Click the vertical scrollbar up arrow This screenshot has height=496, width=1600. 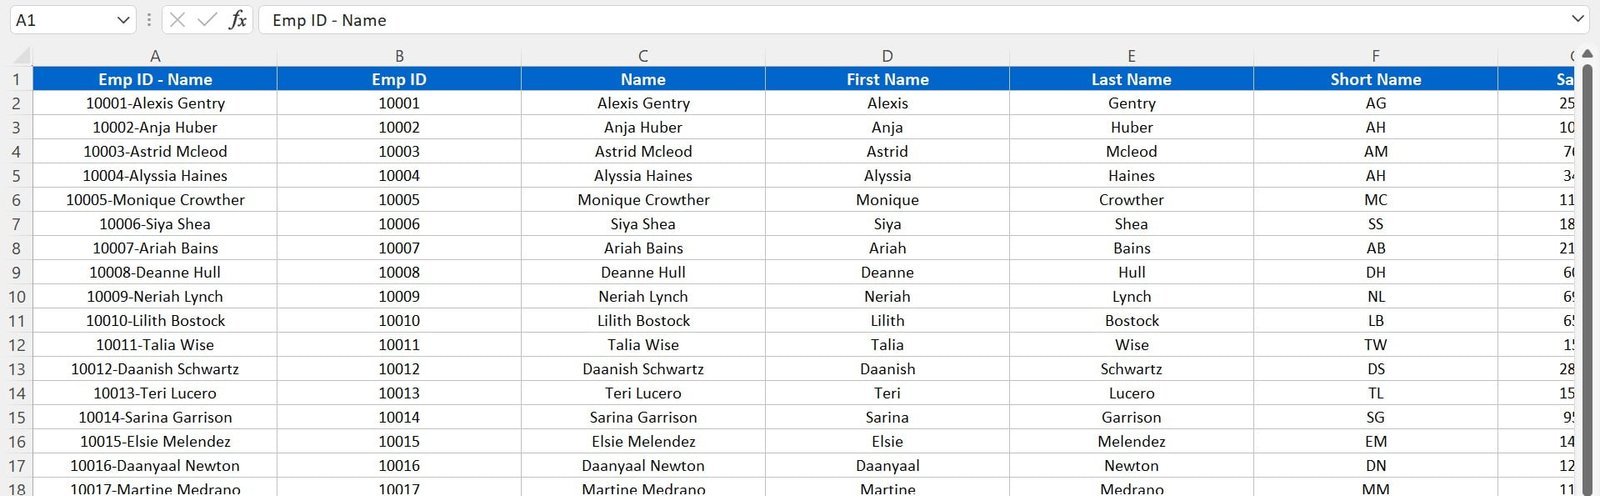[x=1587, y=55]
